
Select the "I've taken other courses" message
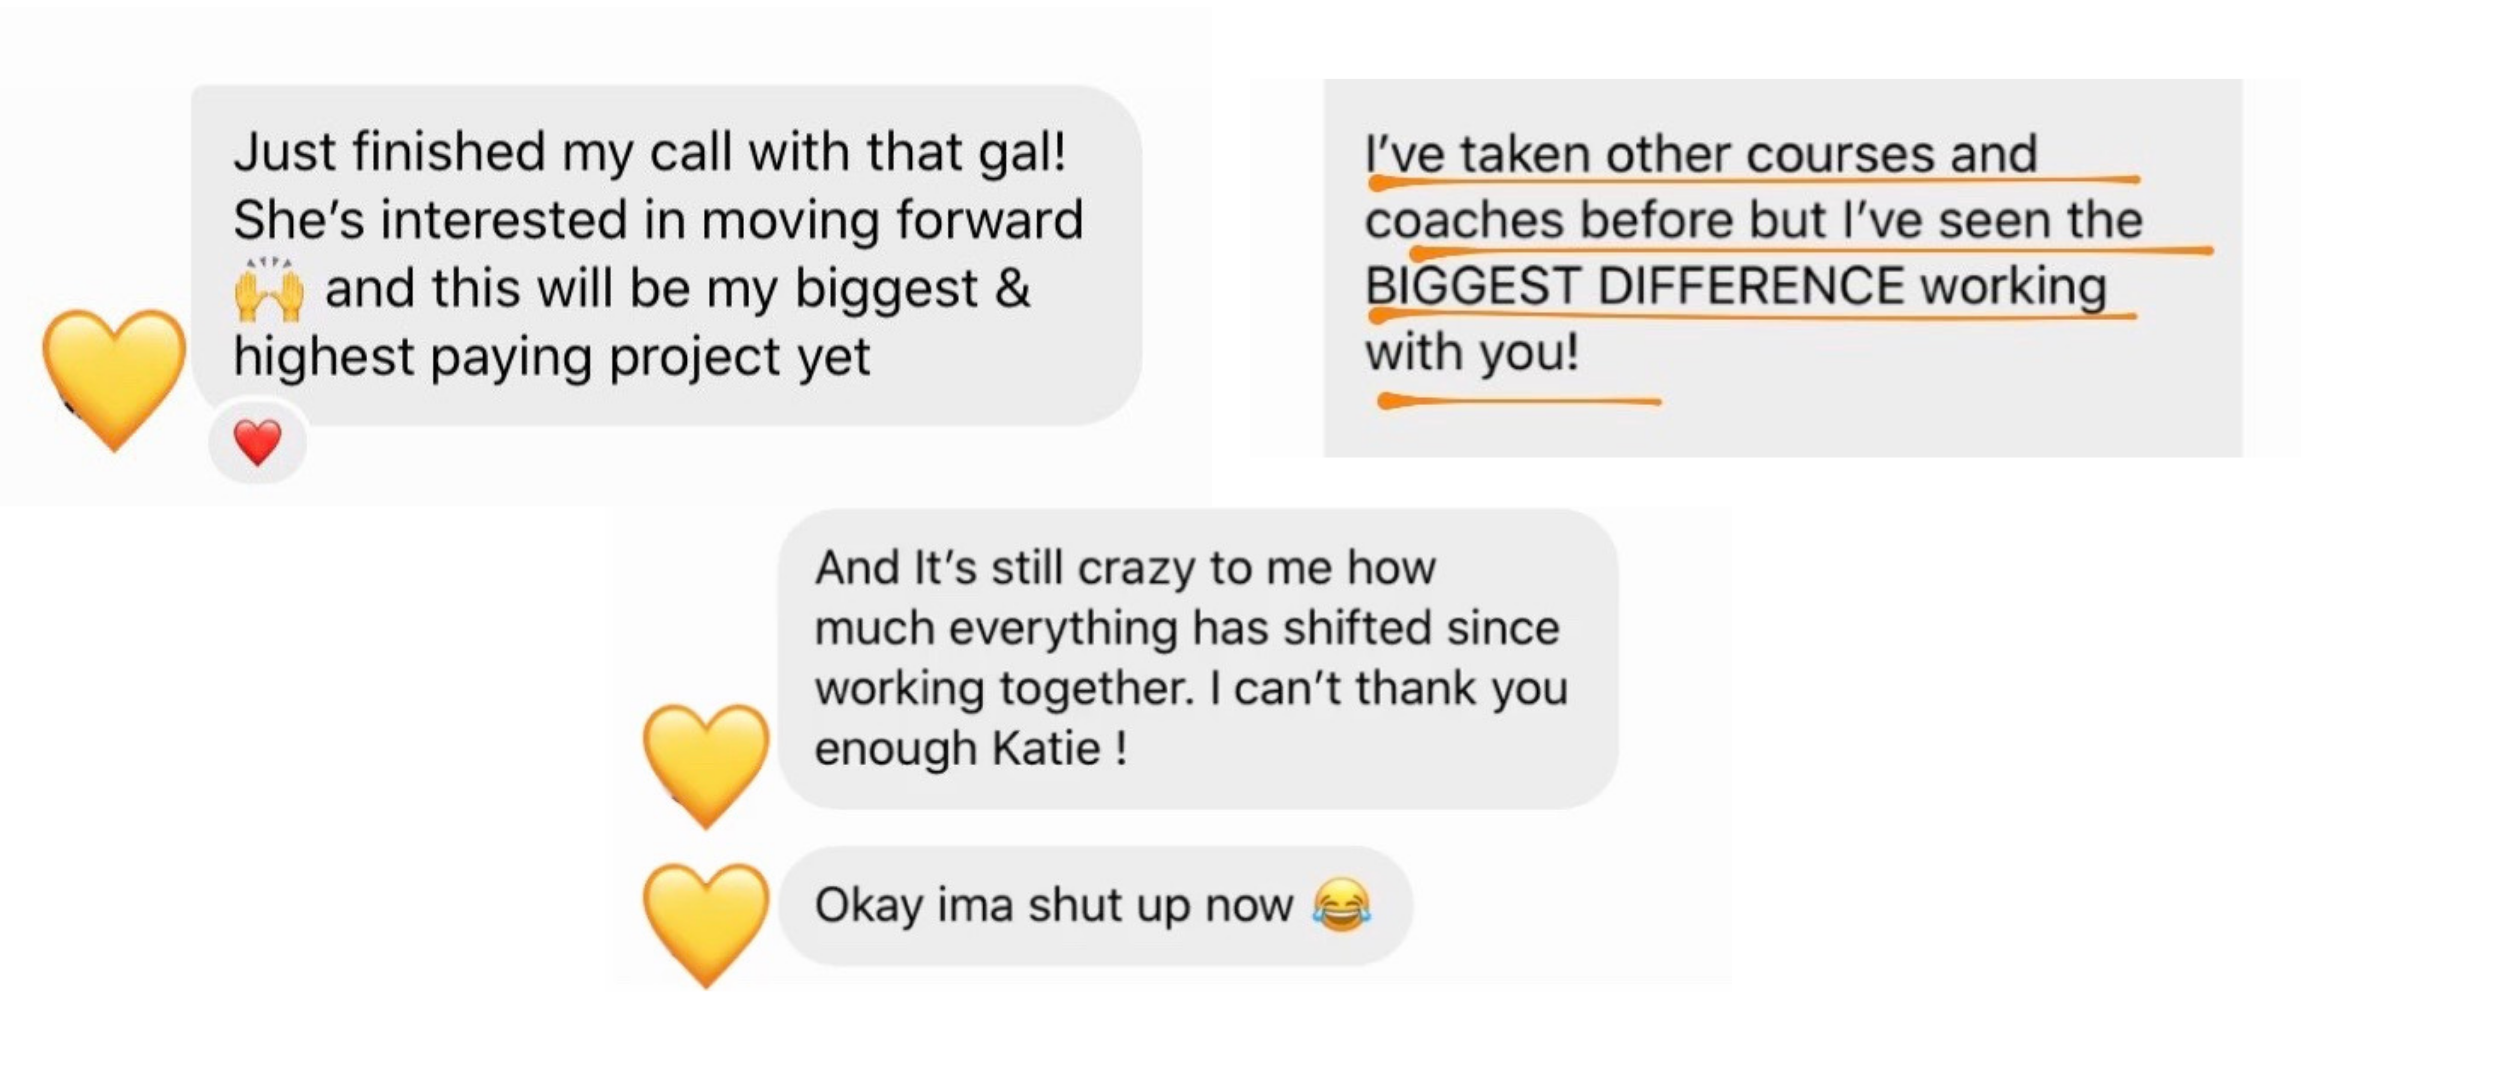(1782, 268)
